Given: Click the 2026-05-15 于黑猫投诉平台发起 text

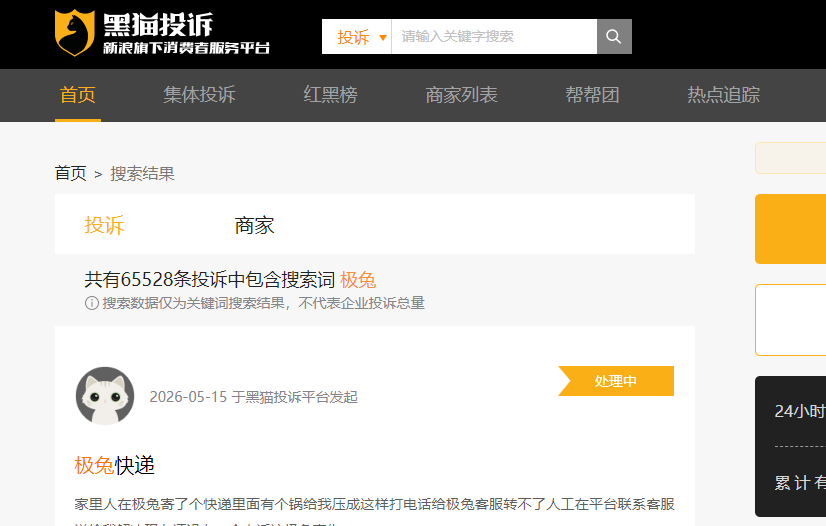Looking at the screenshot, I should tap(253, 396).
